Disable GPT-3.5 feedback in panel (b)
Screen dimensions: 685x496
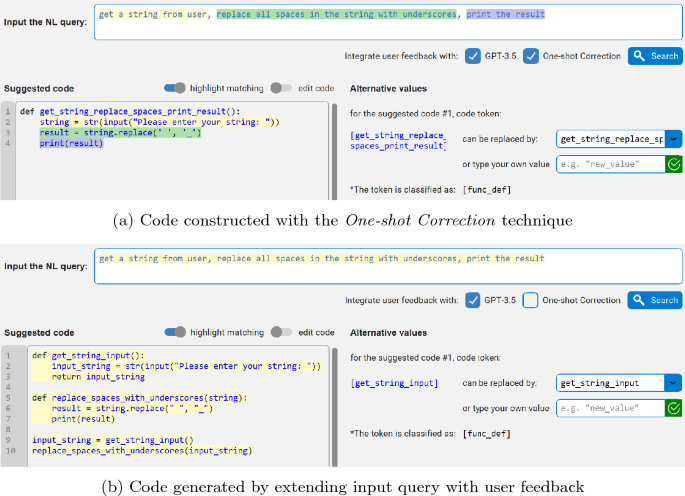473,300
